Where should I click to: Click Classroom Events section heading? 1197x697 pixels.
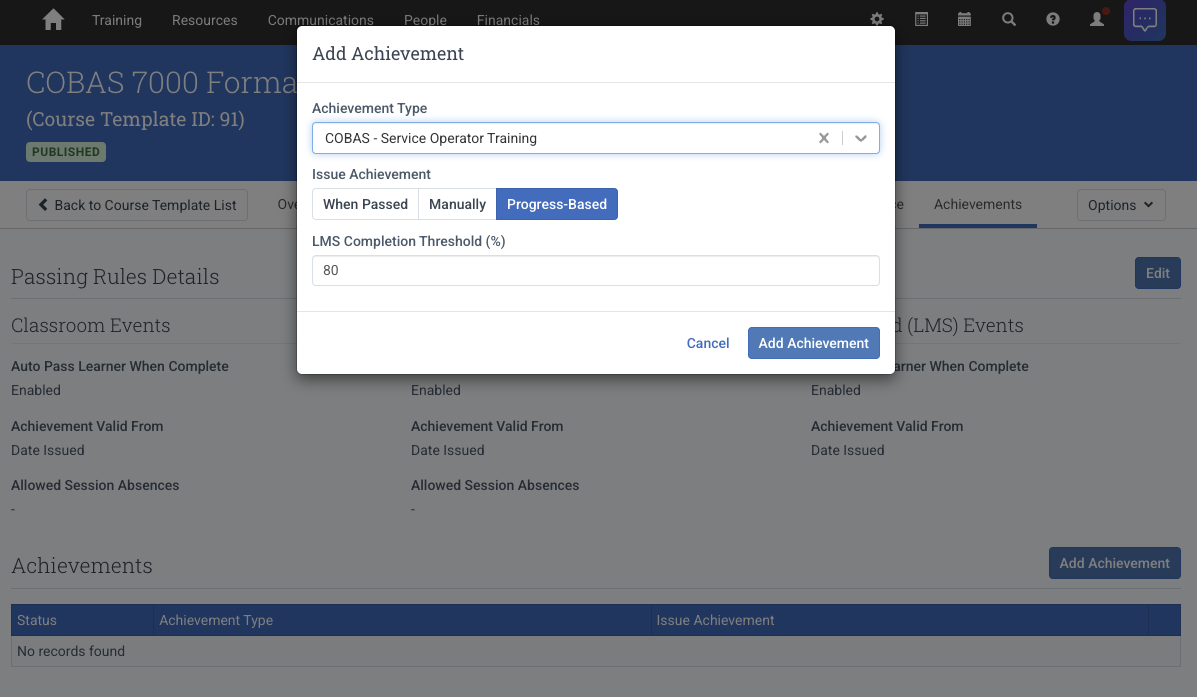pos(91,325)
